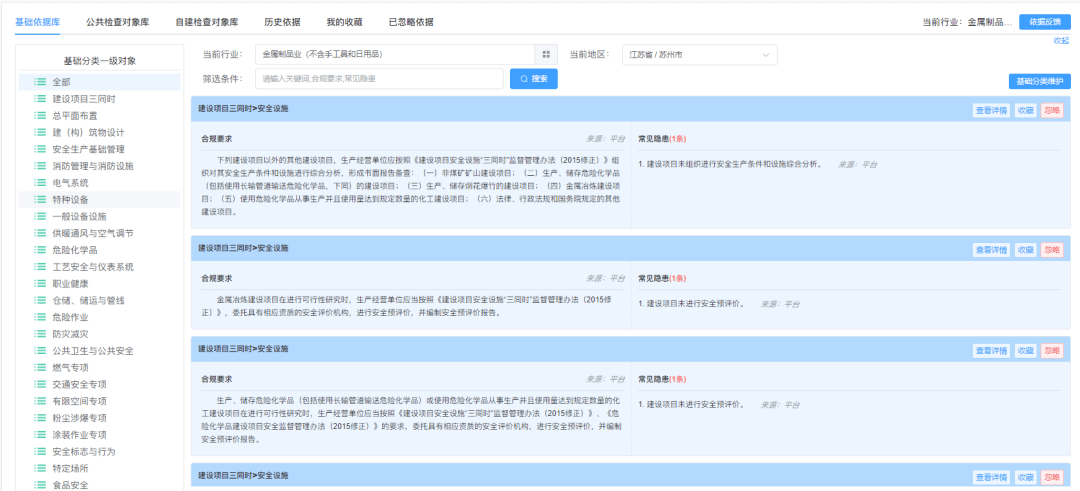
Task: Click list icon beside 建设项目三同时
Action: coord(40,99)
